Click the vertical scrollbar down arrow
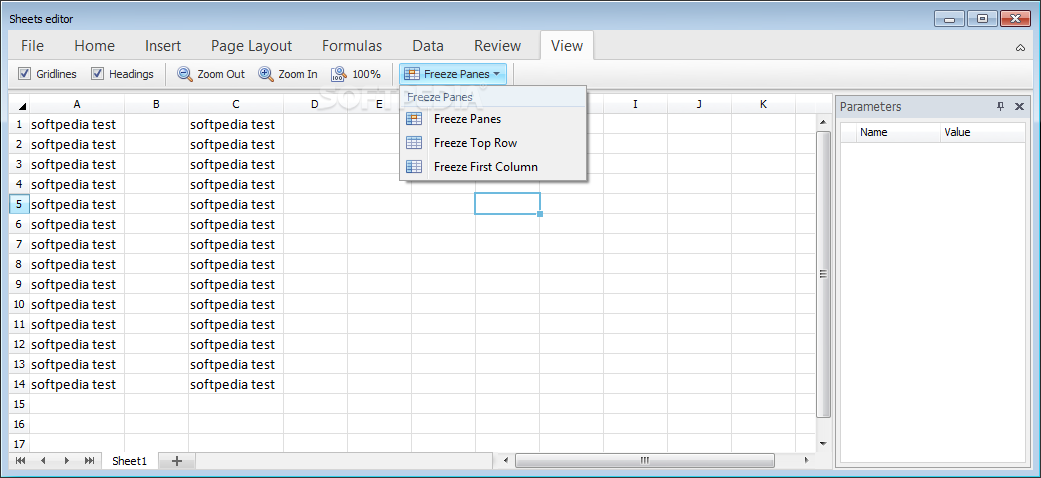The image size is (1041, 478). click(823, 443)
